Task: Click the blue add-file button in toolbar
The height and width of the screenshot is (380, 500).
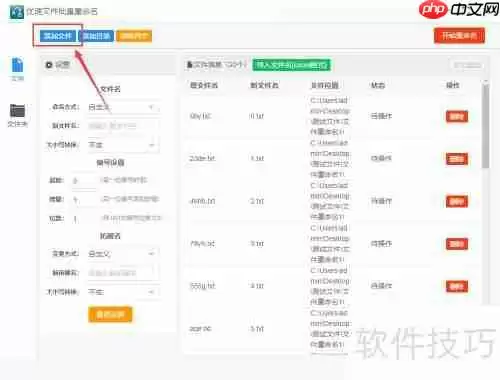Action: click(x=58, y=36)
